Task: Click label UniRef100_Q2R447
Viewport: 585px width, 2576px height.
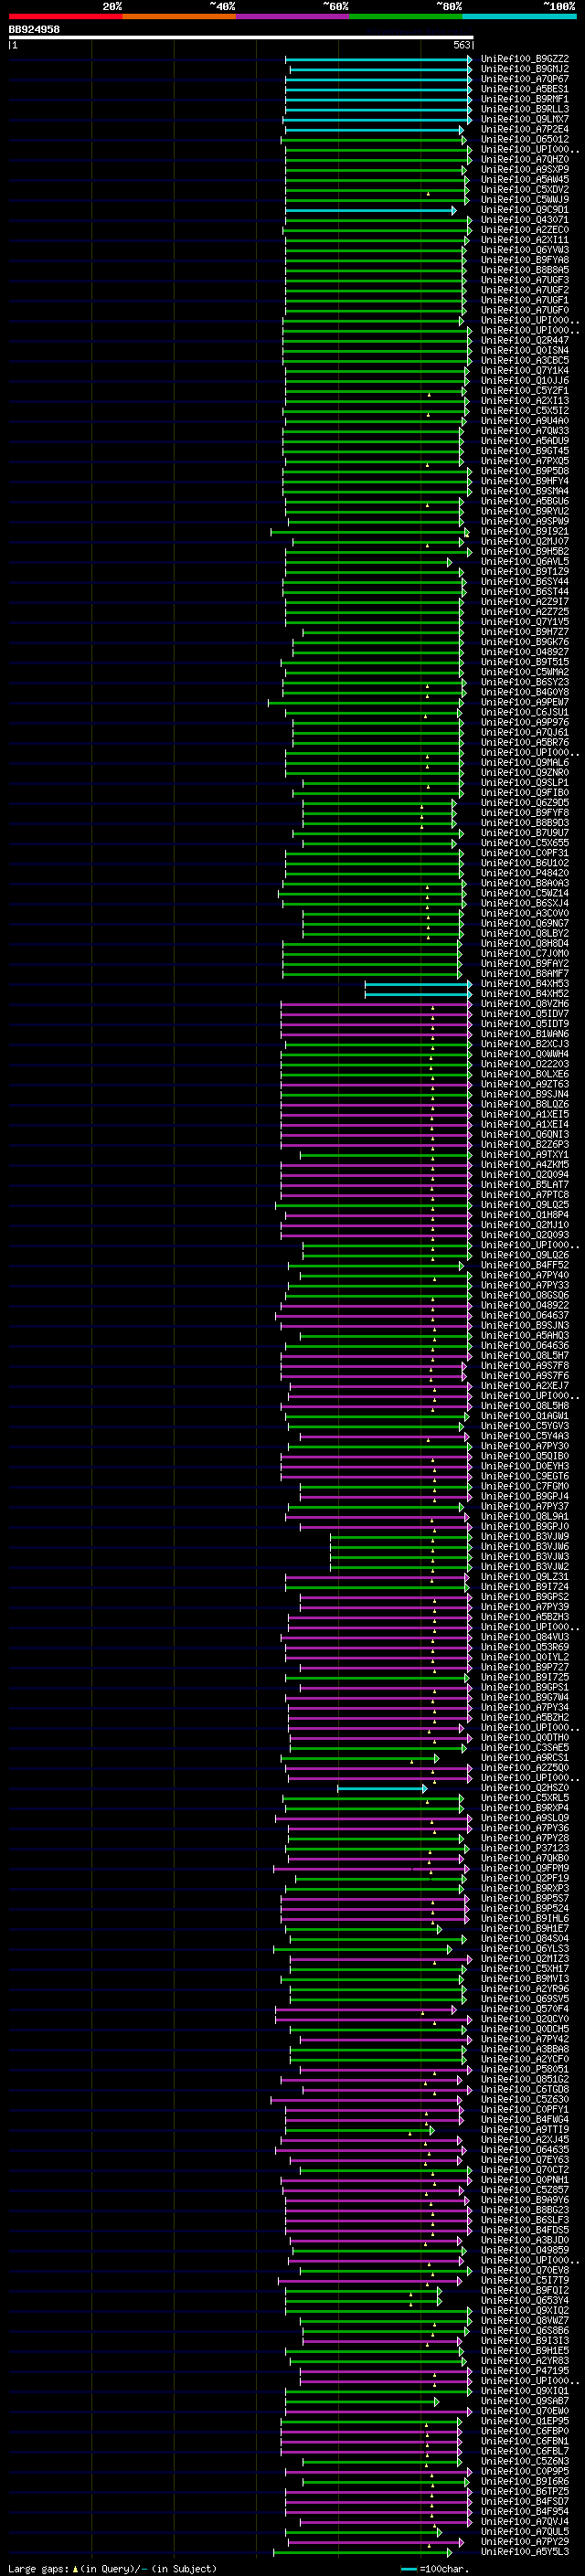Action: 525,340
